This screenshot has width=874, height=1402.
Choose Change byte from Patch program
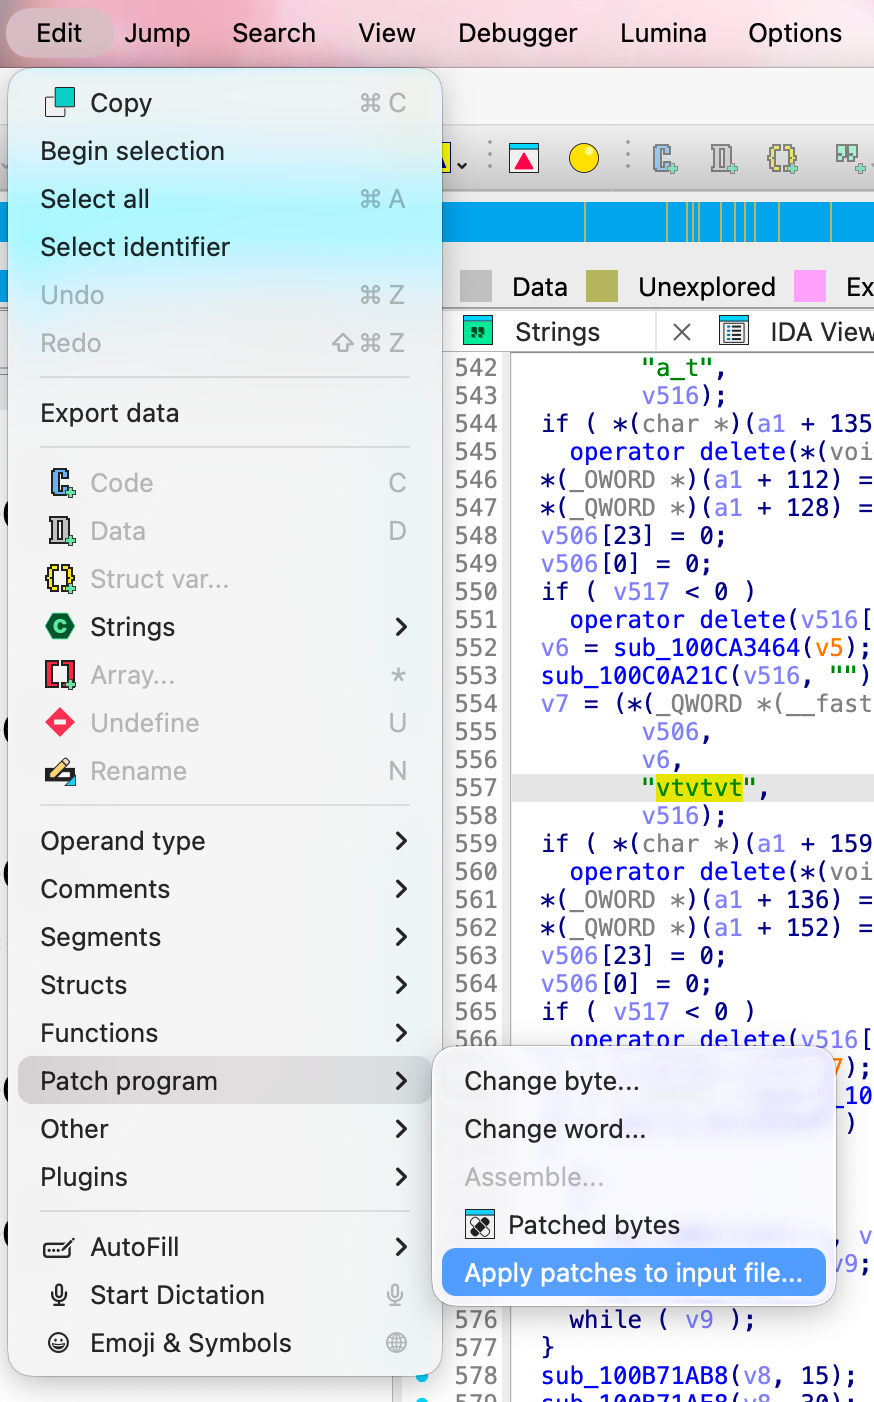[551, 1081]
